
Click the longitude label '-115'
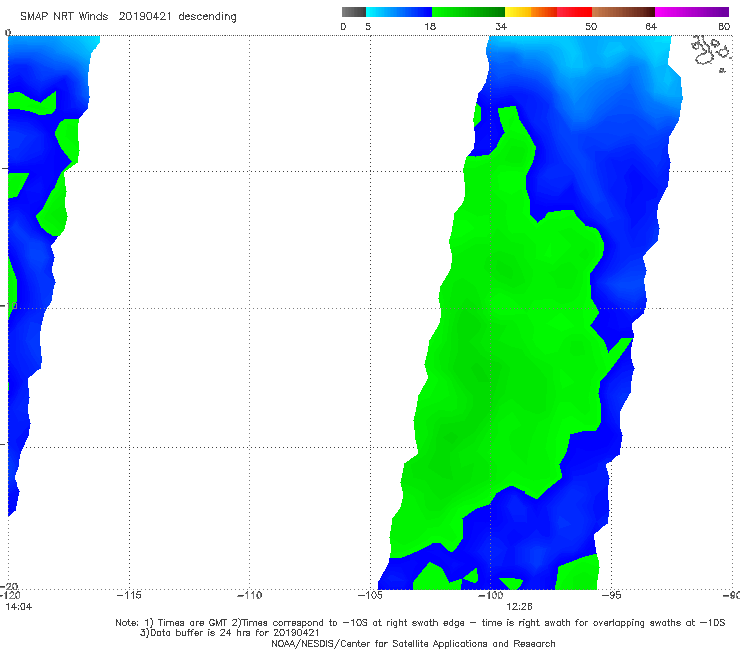(129, 595)
